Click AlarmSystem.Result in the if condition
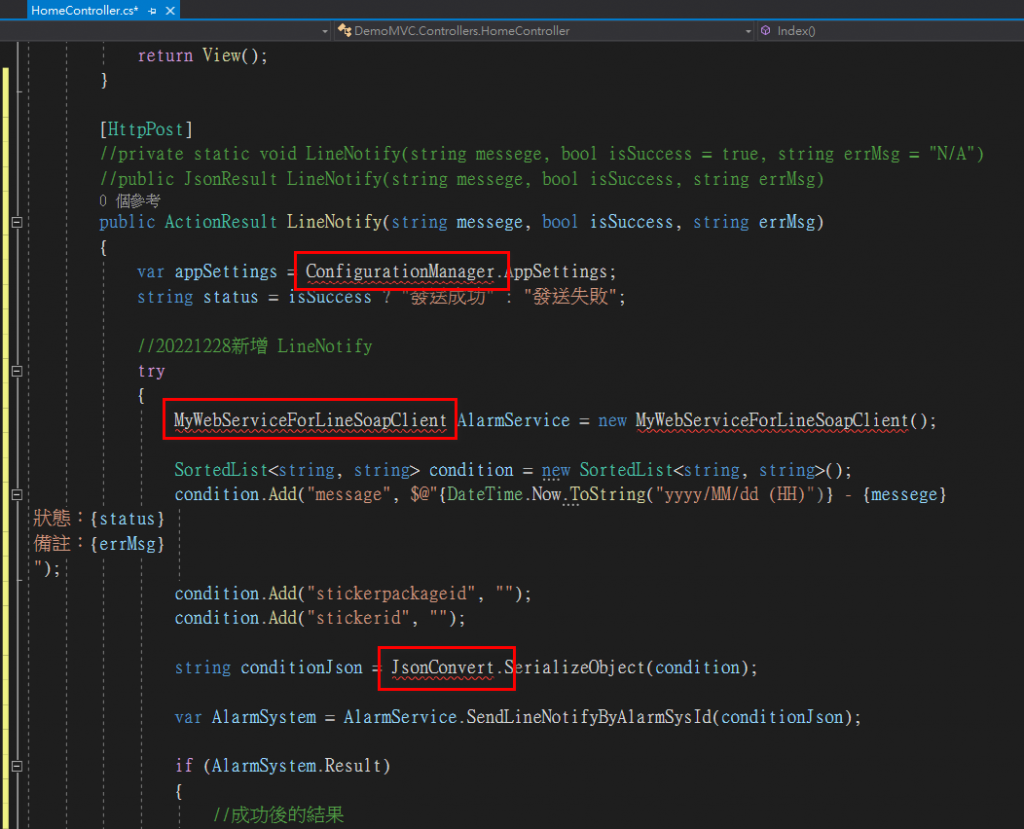This screenshot has width=1024, height=829. click(296, 766)
